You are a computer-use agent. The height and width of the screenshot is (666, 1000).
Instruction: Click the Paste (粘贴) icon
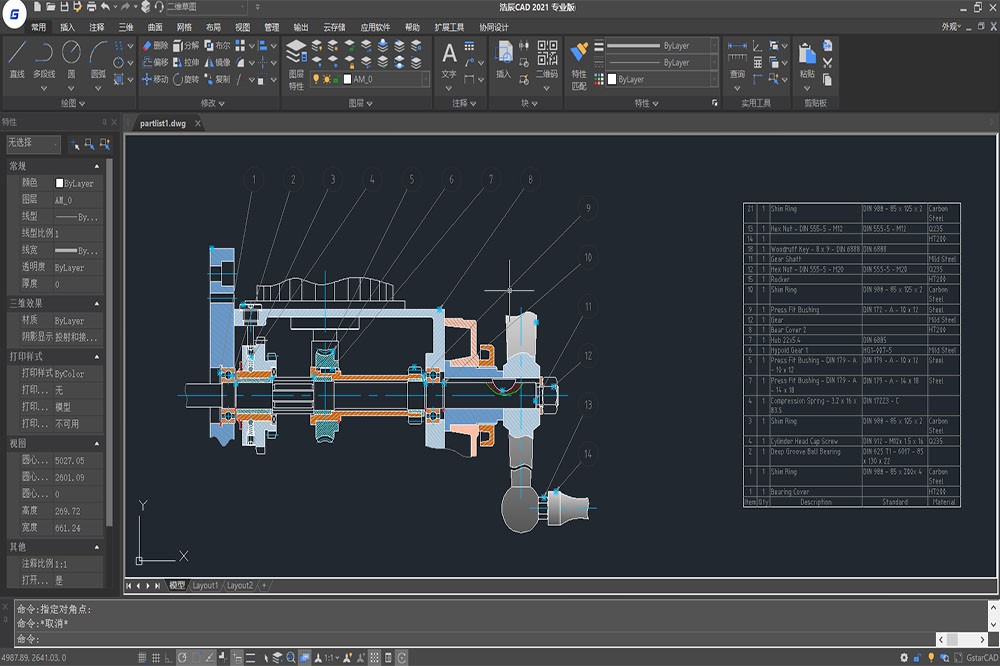coord(807,60)
